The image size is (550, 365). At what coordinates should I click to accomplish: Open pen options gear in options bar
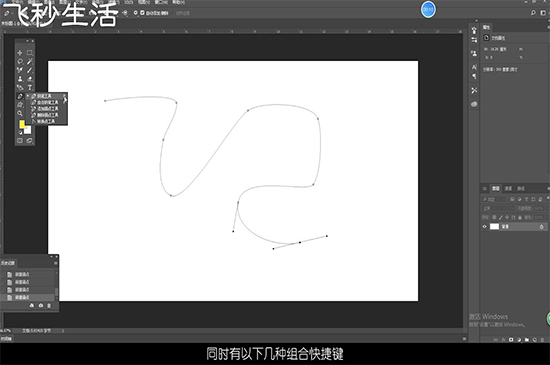tap(135, 13)
